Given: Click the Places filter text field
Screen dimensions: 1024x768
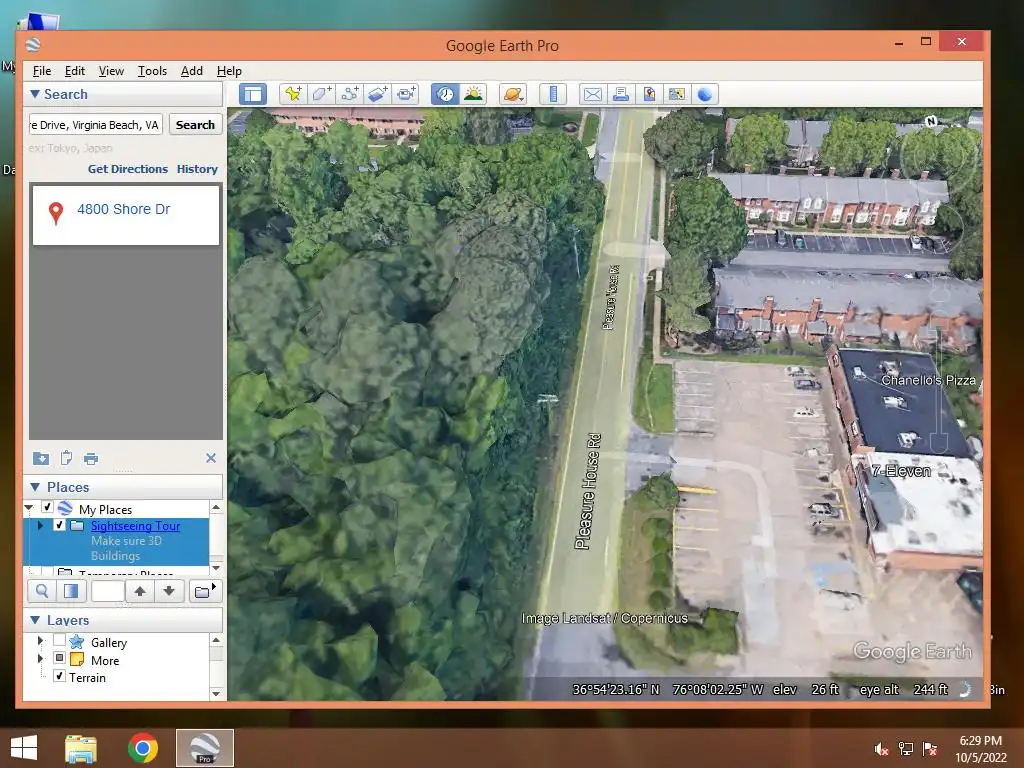Looking at the screenshot, I should (x=108, y=591).
